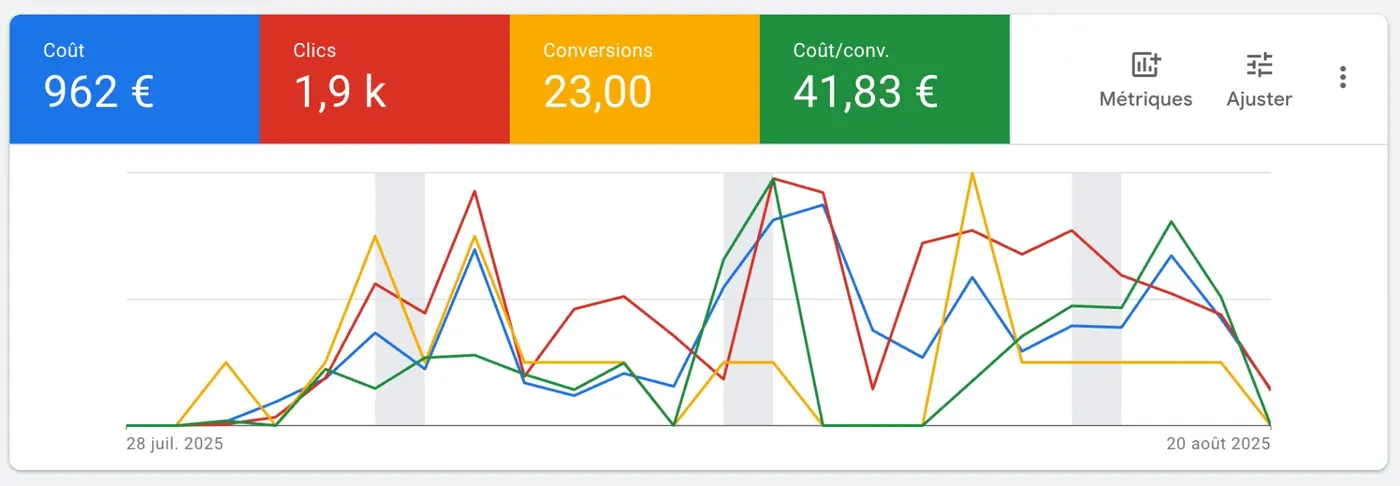Image resolution: width=1400 pixels, height=486 pixels.
Task: Select the red Clics metric card
Action: [x=385, y=79]
